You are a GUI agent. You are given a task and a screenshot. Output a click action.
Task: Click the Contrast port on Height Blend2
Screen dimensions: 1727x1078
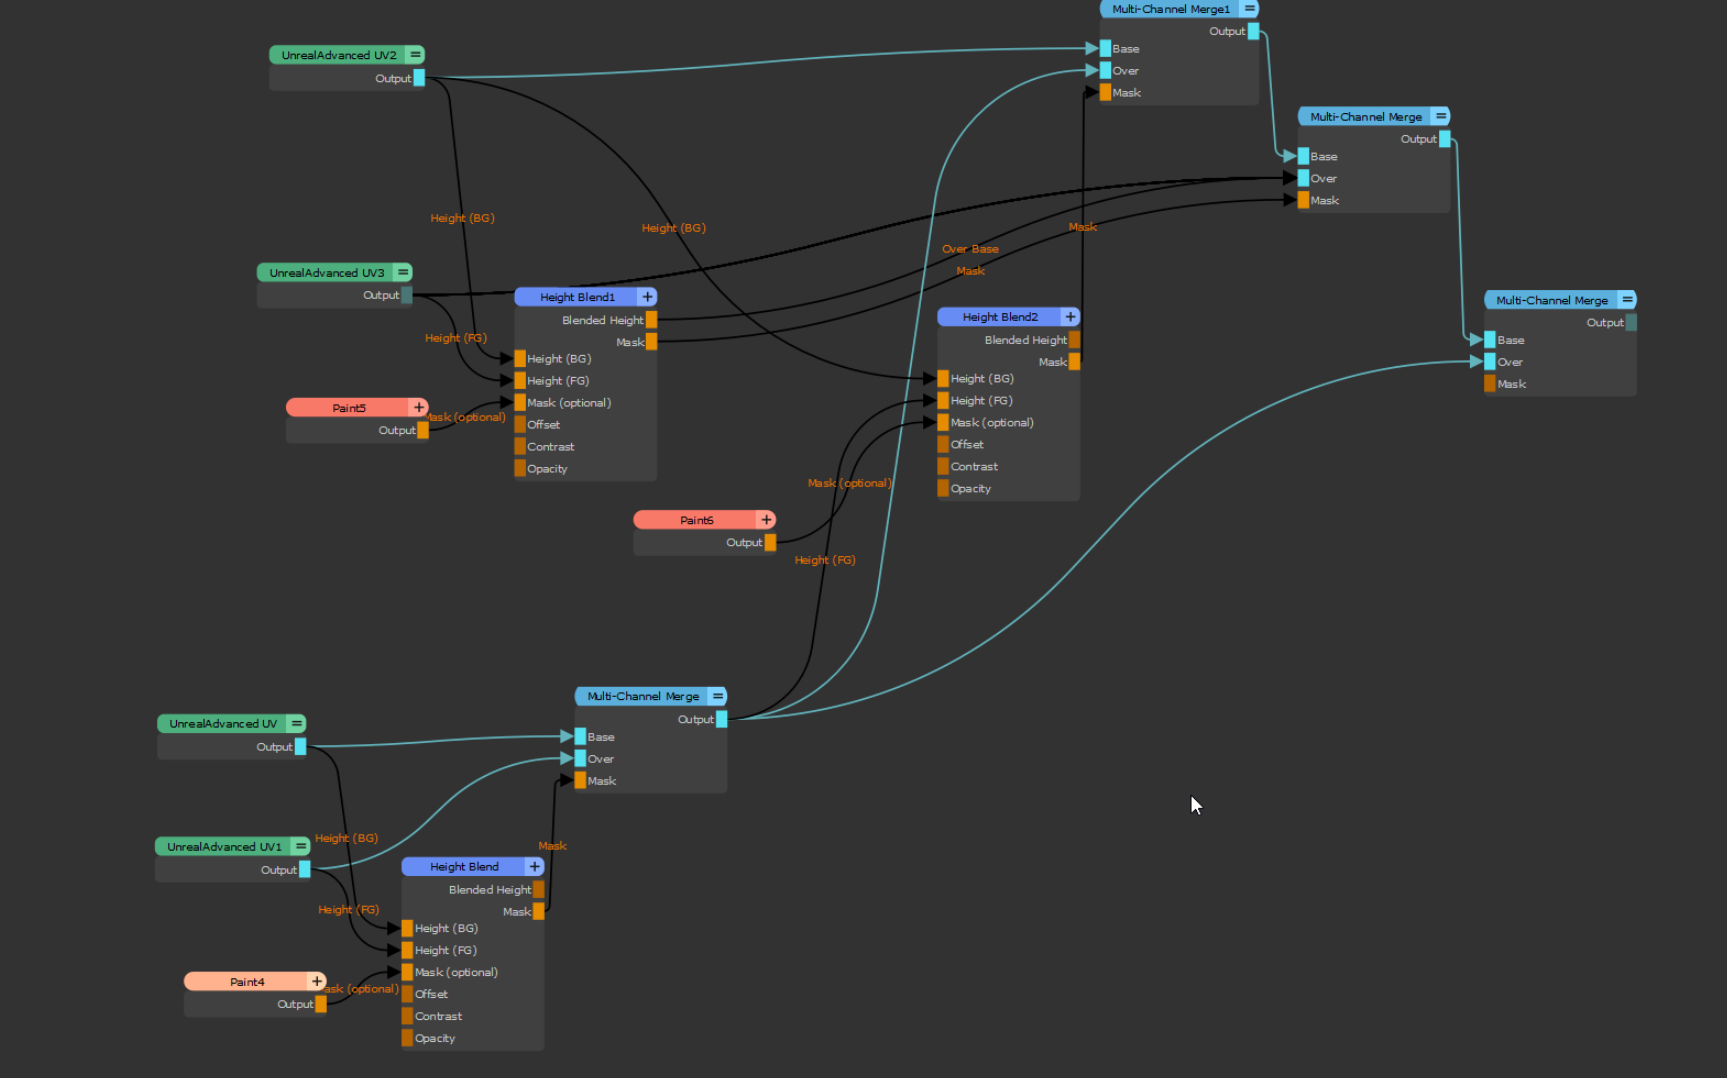(x=943, y=467)
